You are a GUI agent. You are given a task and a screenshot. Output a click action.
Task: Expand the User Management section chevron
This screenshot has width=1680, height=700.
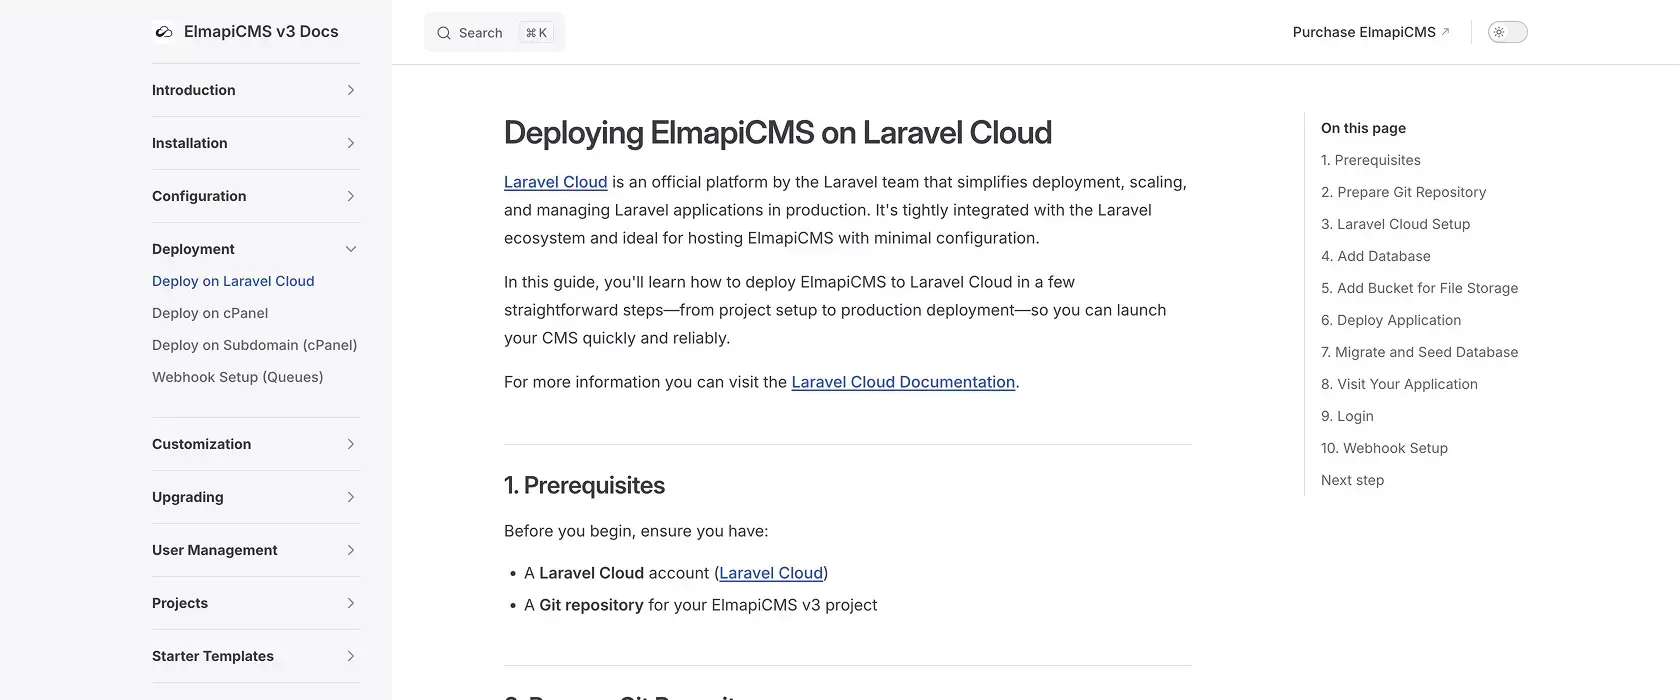(351, 550)
